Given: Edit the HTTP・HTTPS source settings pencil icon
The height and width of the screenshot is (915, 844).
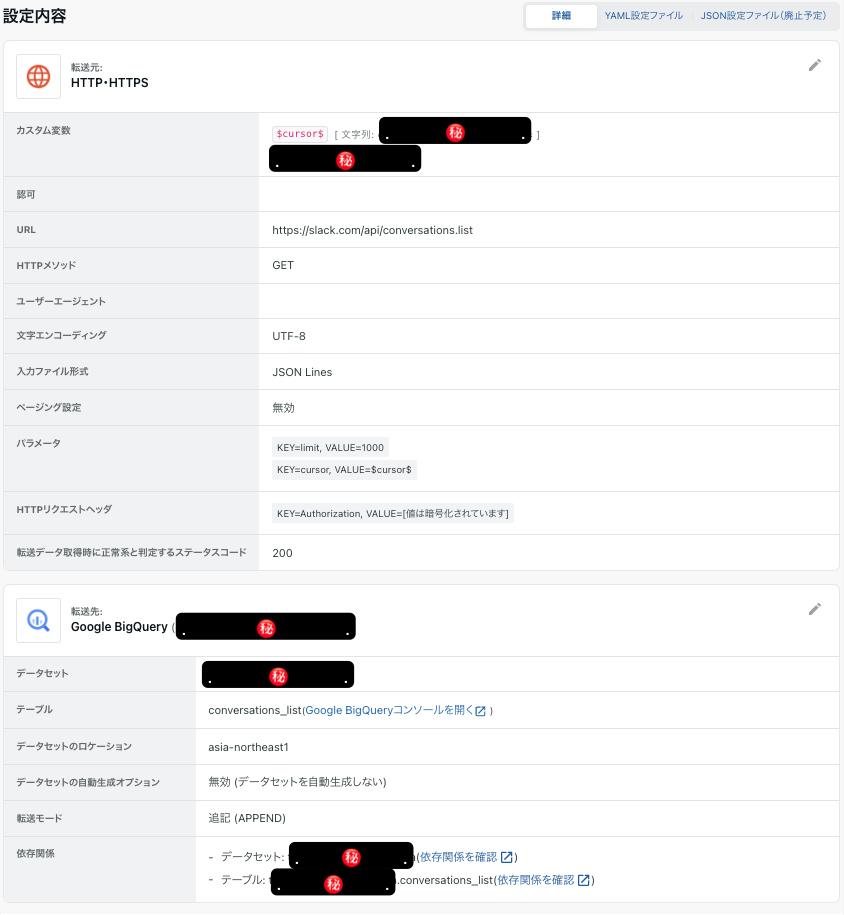Looking at the screenshot, I should [x=814, y=65].
